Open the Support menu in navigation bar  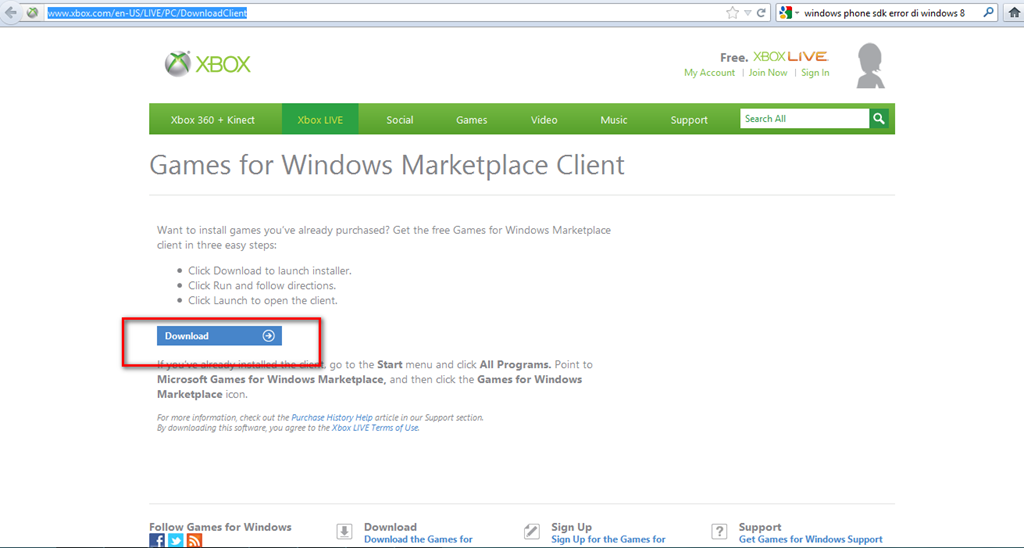689,120
